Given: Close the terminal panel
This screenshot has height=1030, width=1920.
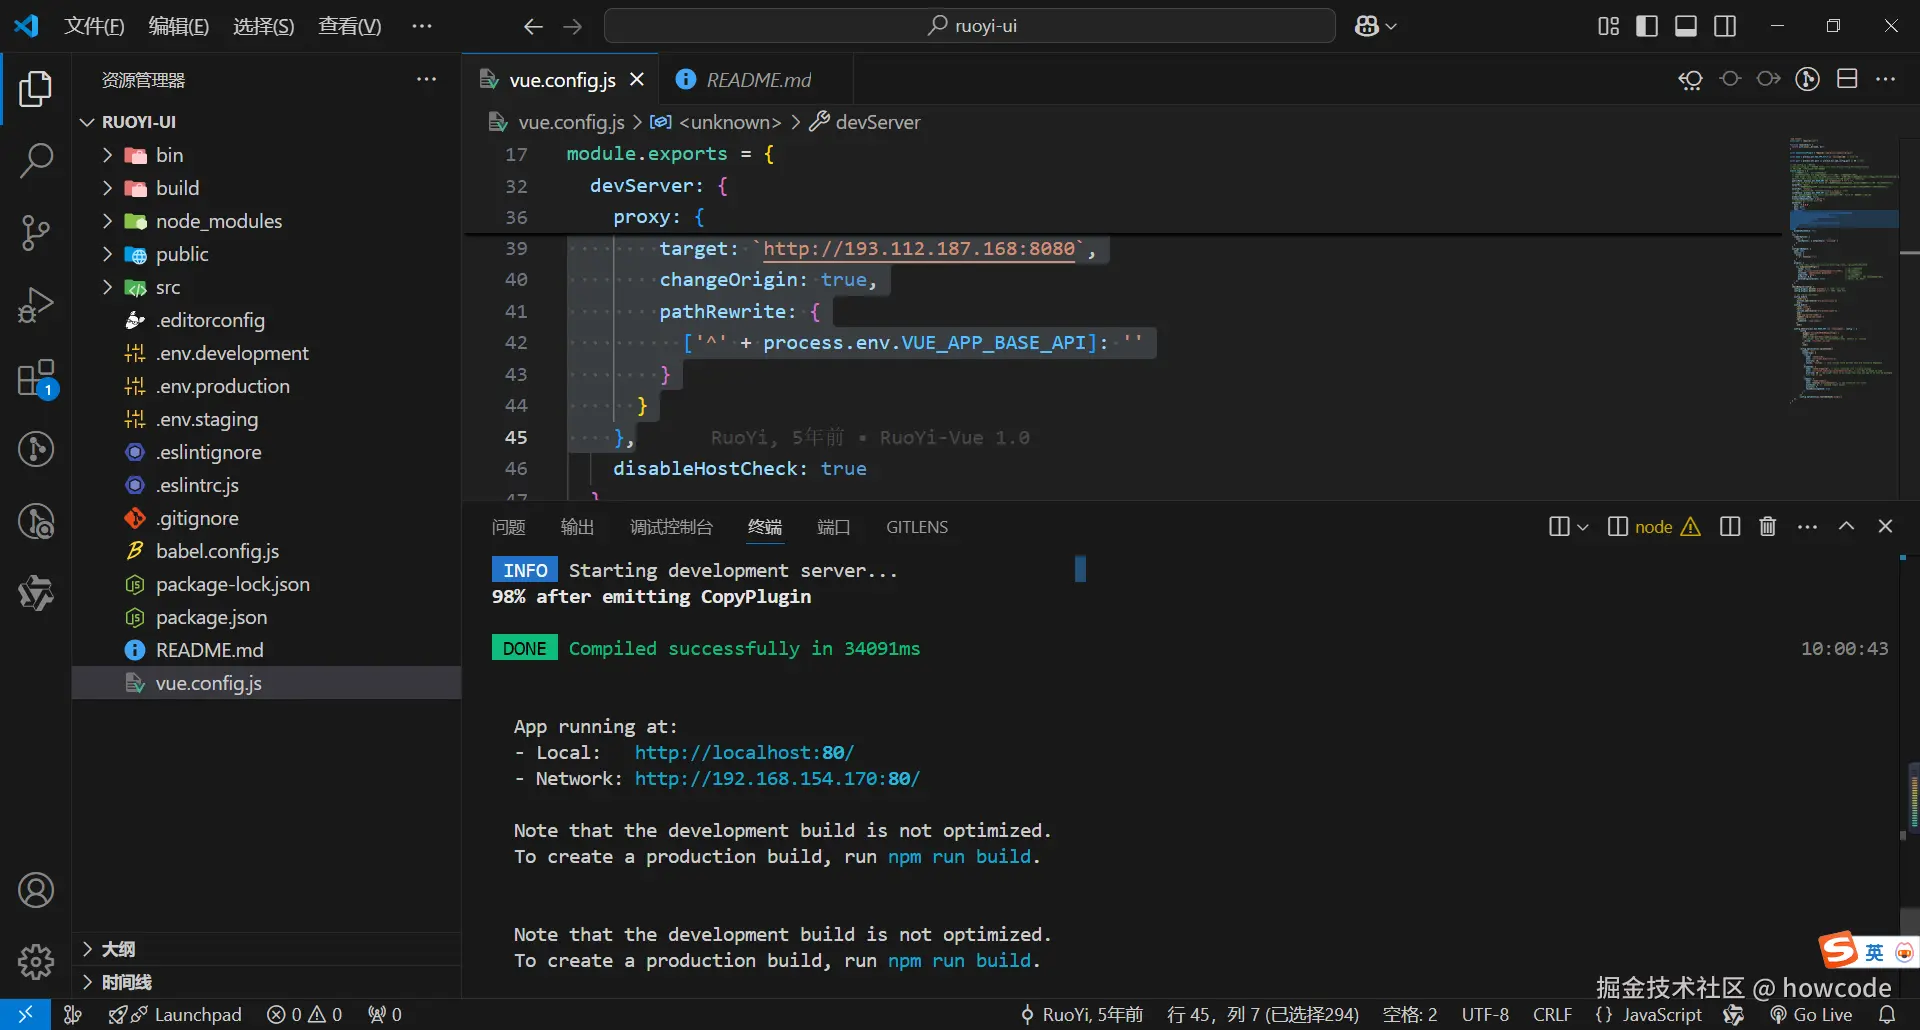Looking at the screenshot, I should coord(1885,527).
